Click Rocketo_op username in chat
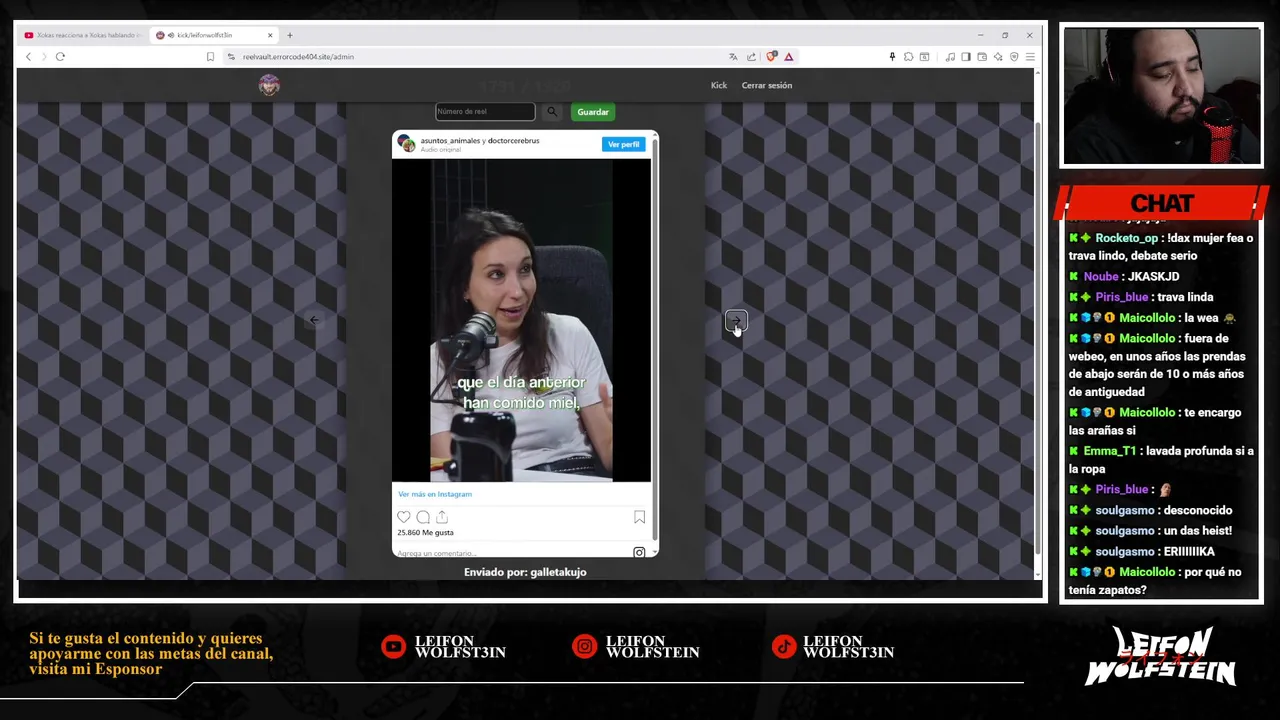The image size is (1280, 720). 1126,238
